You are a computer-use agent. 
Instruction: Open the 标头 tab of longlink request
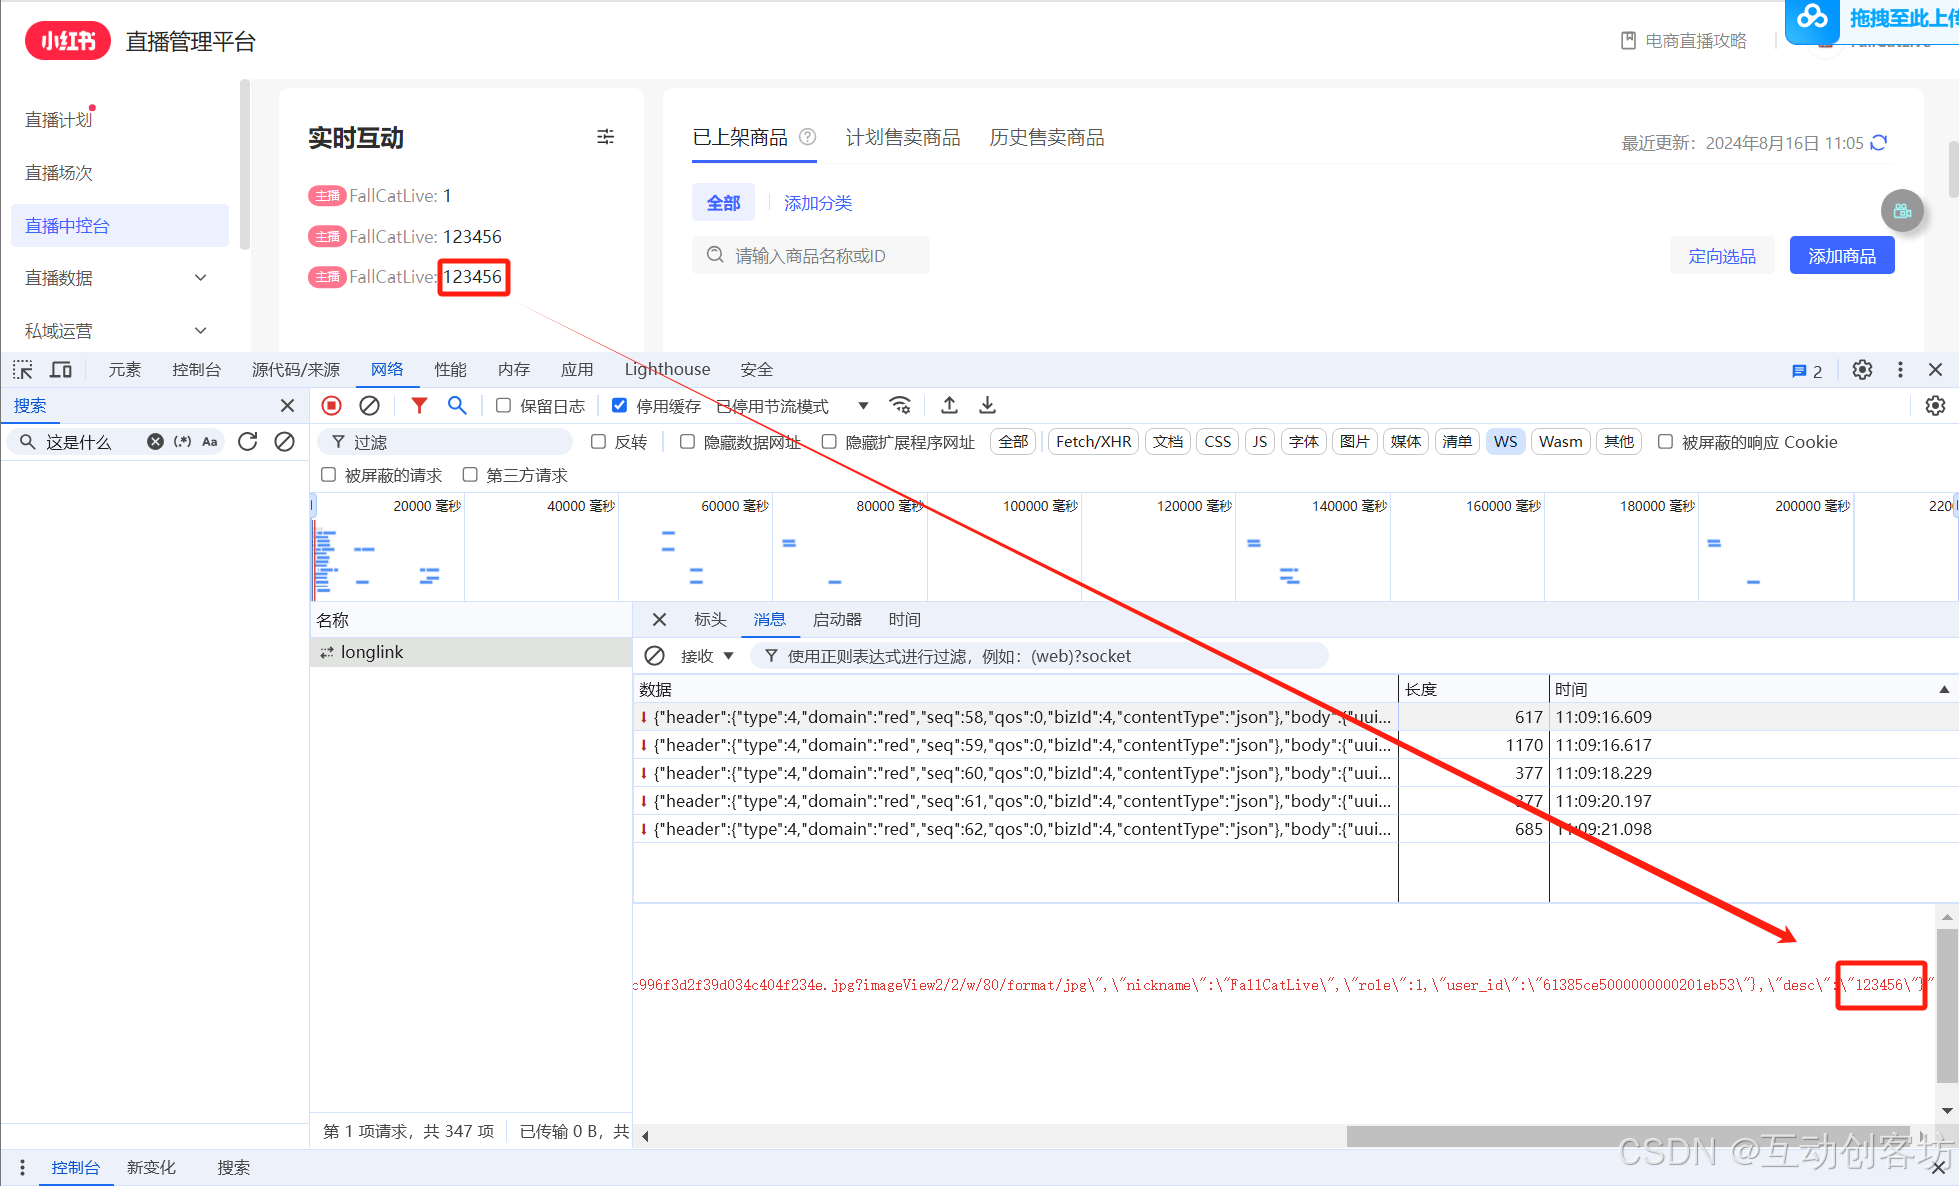(x=710, y=620)
